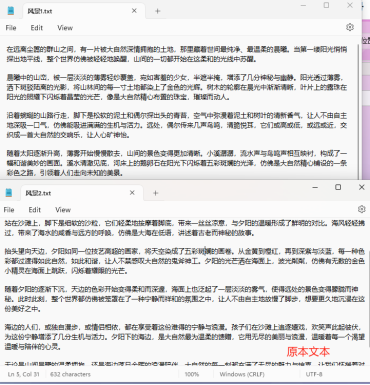Open settings gear in 风景2.txt window

[361, 209]
